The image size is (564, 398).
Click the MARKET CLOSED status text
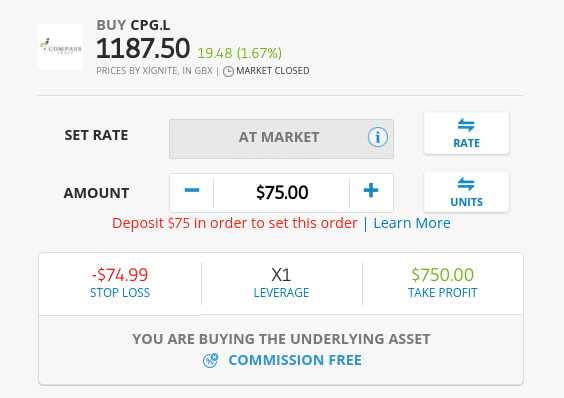[273, 71]
